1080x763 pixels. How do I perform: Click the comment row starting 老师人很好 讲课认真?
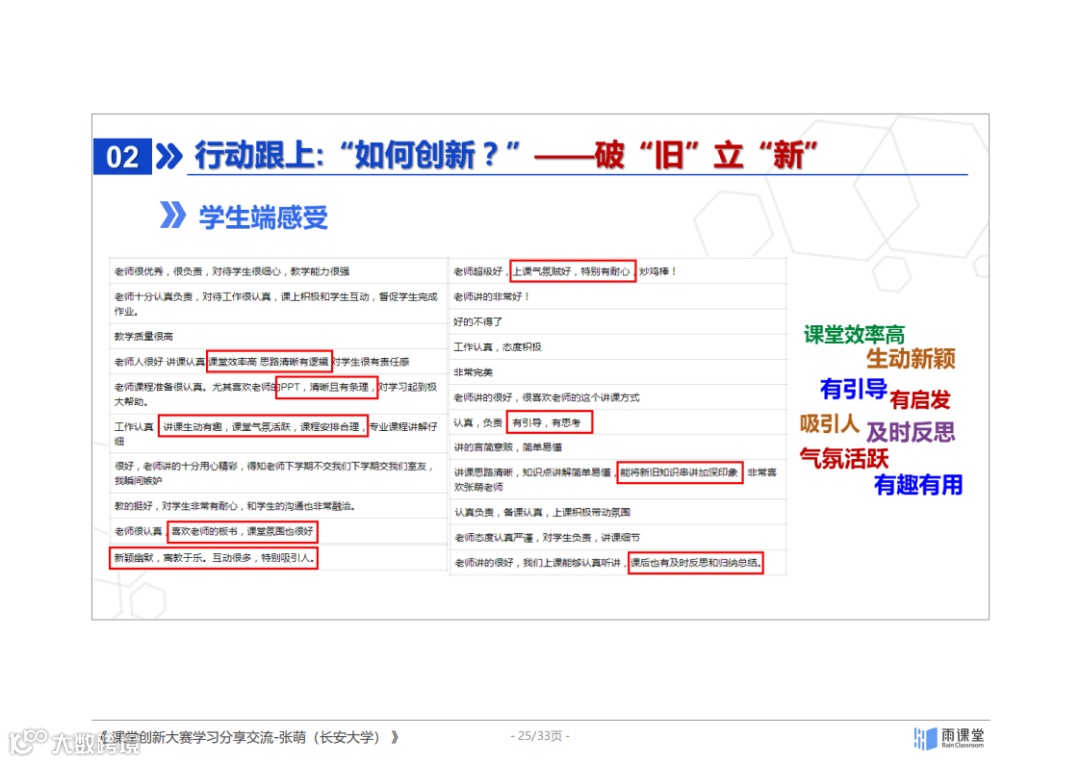pos(278,362)
